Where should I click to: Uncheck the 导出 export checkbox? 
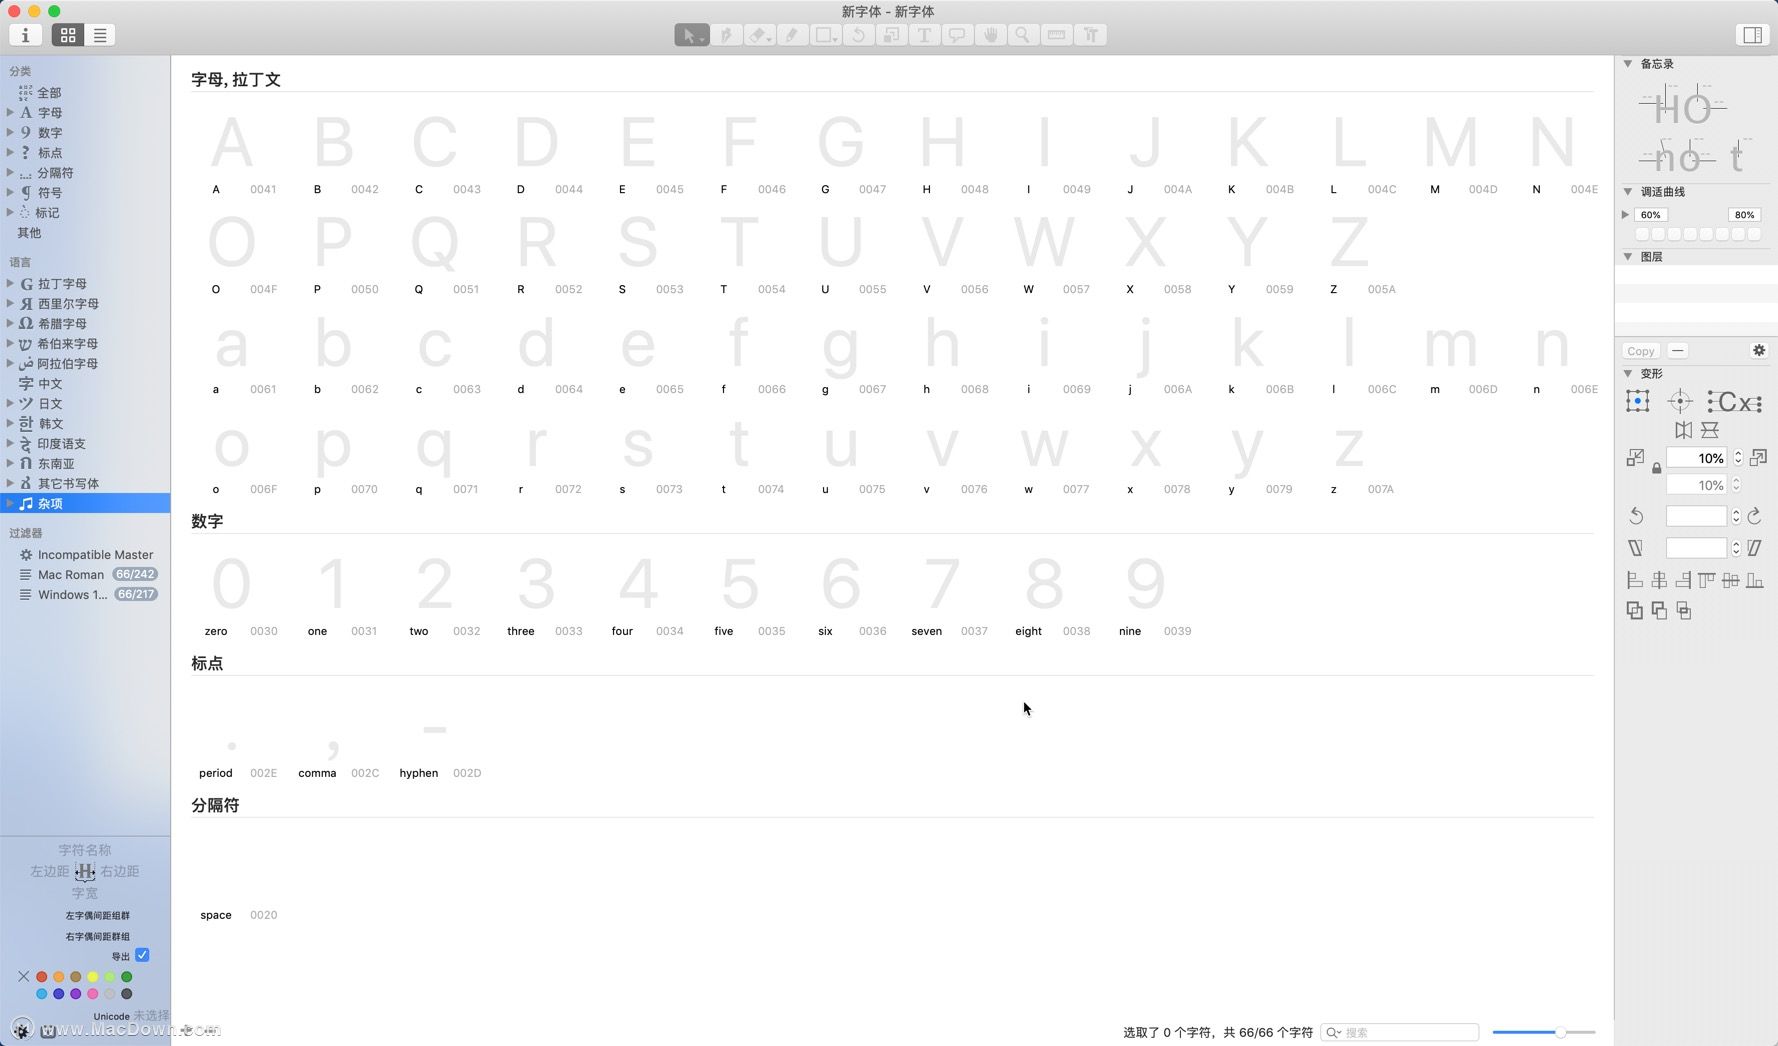click(x=142, y=955)
